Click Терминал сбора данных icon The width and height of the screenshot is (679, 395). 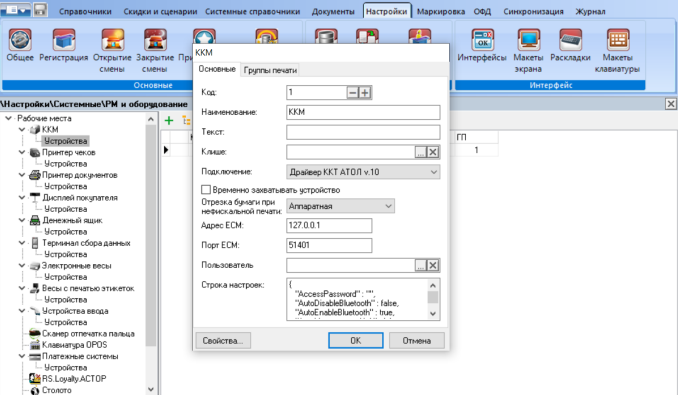click(35, 243)
